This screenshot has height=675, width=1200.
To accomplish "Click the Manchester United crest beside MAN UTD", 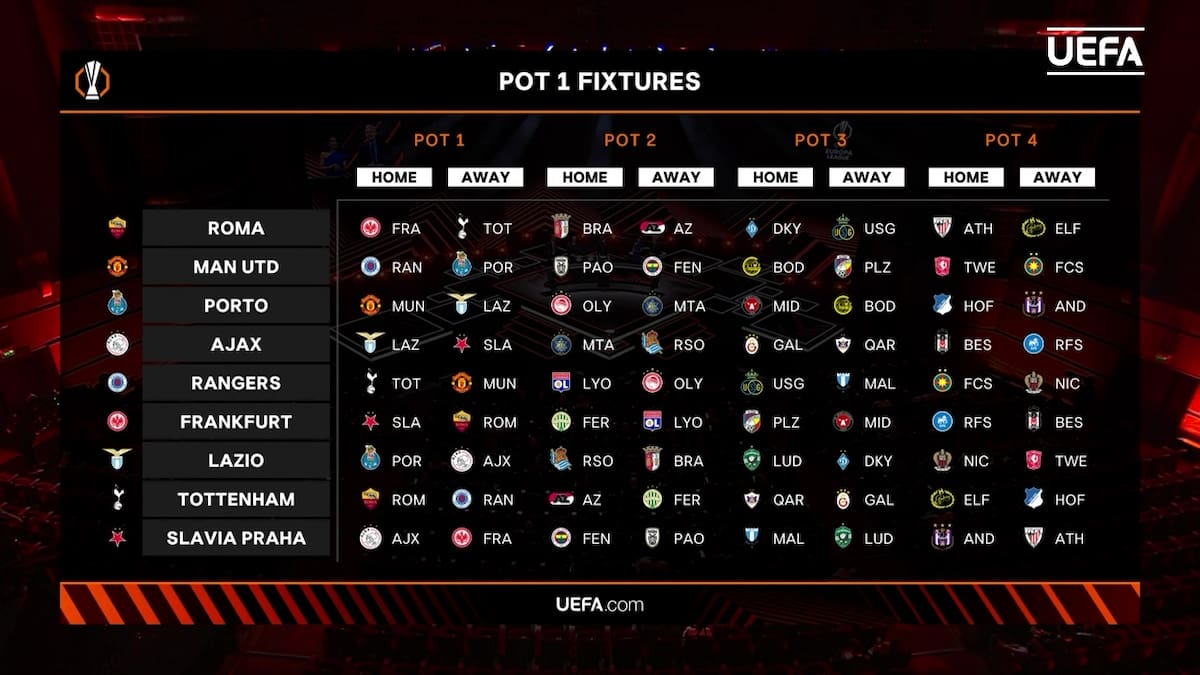I will point(118,267).
